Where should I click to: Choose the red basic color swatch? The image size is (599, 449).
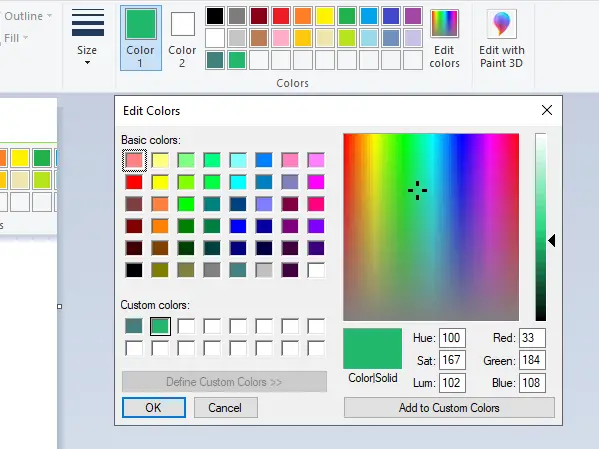pos(134,182)
